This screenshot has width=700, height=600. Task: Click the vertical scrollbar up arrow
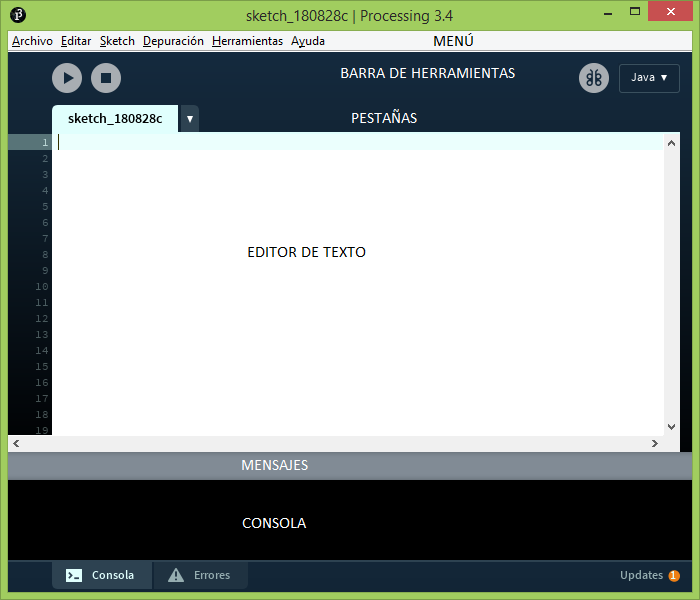tap(671, 143)
